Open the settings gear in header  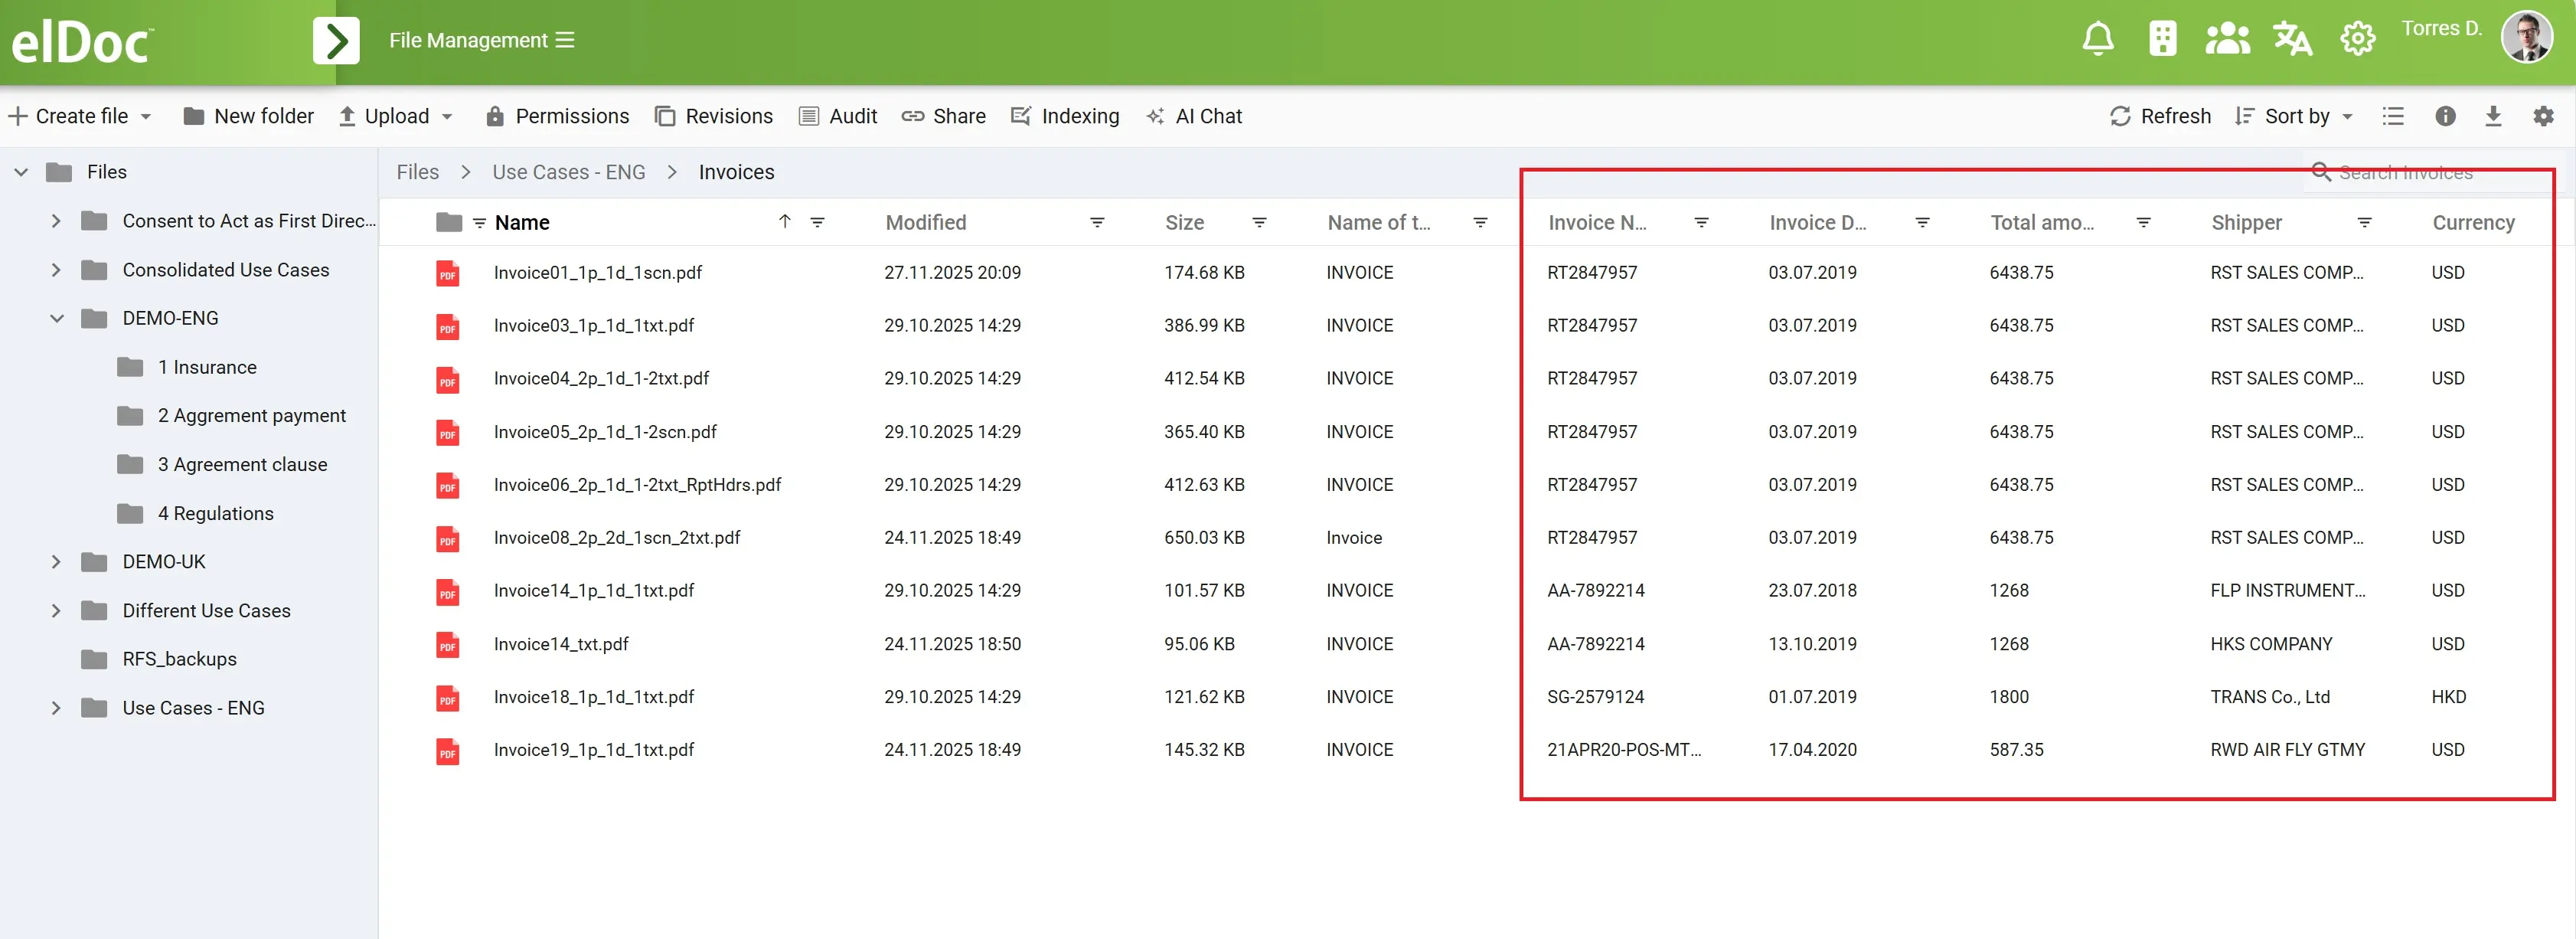tap(2357, 39)
